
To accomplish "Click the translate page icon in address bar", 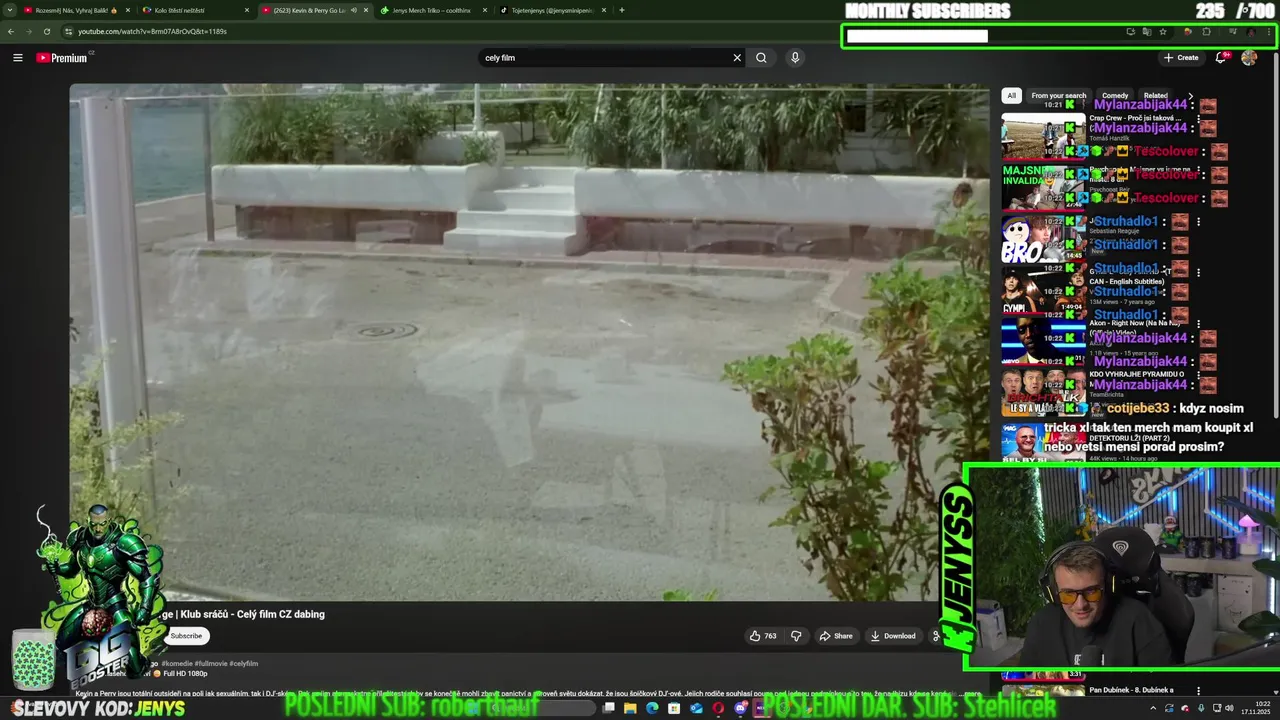I will pos(1146,32).
